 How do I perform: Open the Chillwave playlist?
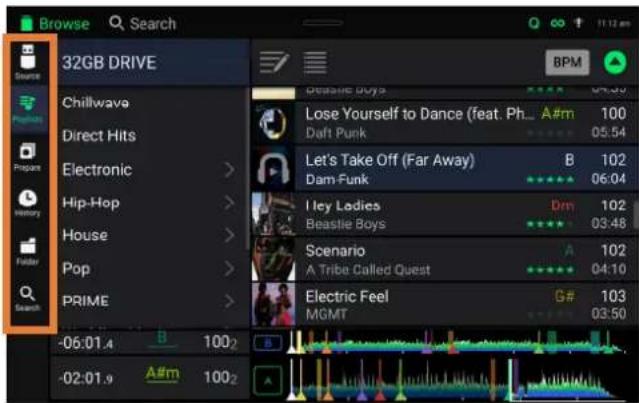(x=95, y=103)
